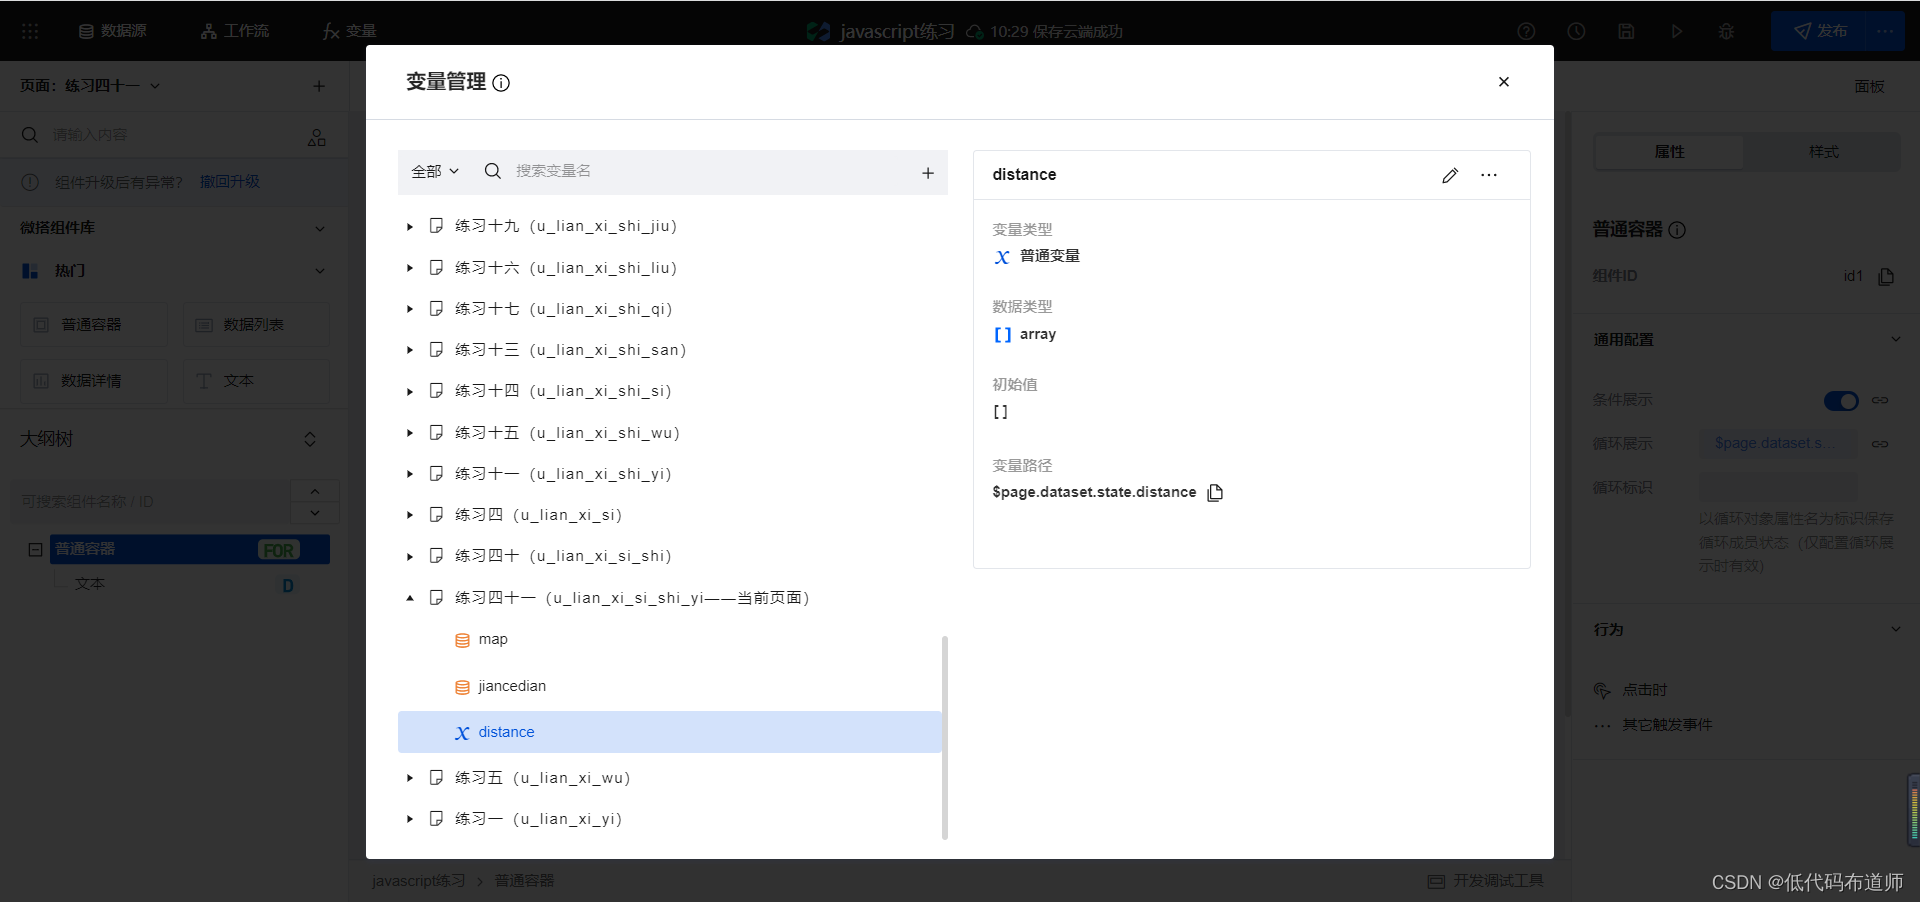Open the help question icon in header
The image size is (1920, 902).
(x=1526, y=31)
